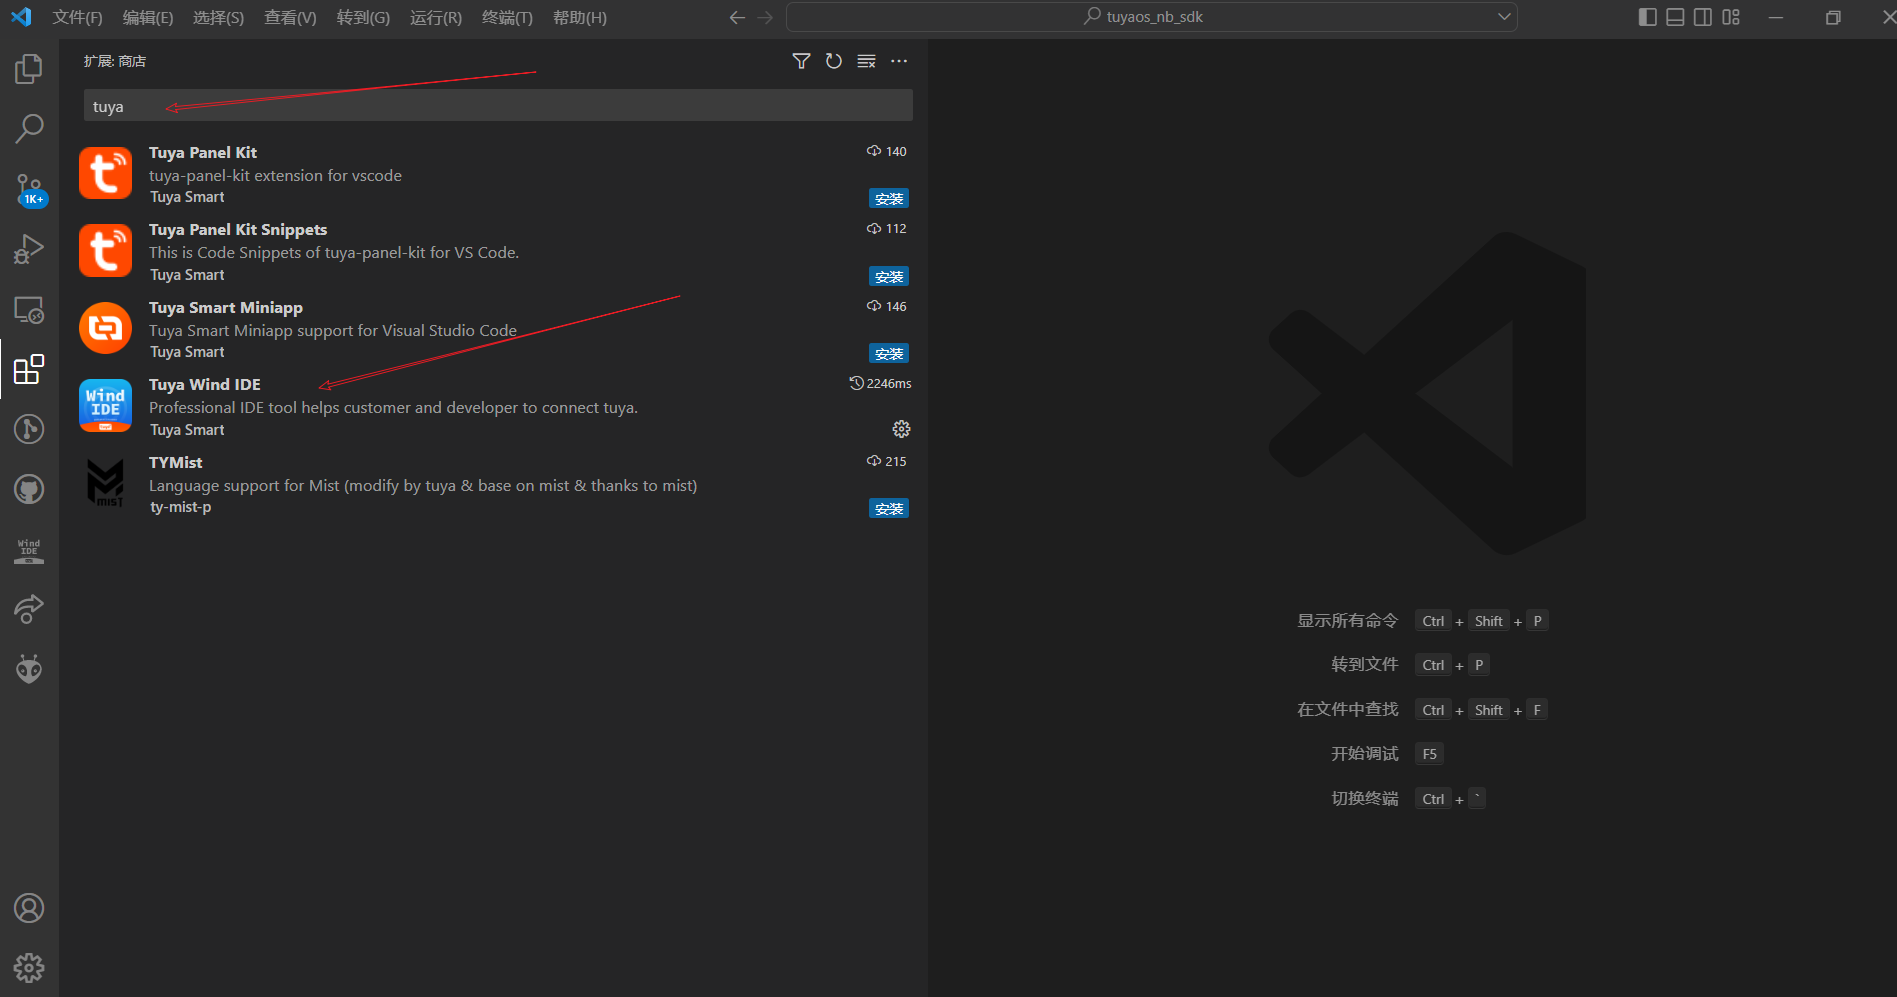Viewport: 1897px width, 997px height.
Task: Open the Accounts menu icon
Action: (29, 908)
